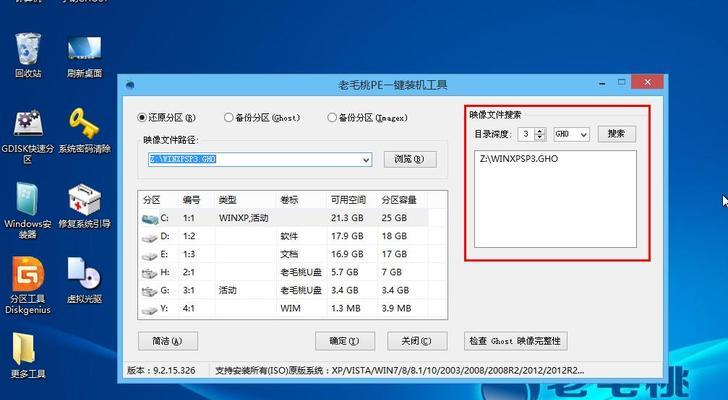Click drive icon of G: partition

tap(150, 291)
